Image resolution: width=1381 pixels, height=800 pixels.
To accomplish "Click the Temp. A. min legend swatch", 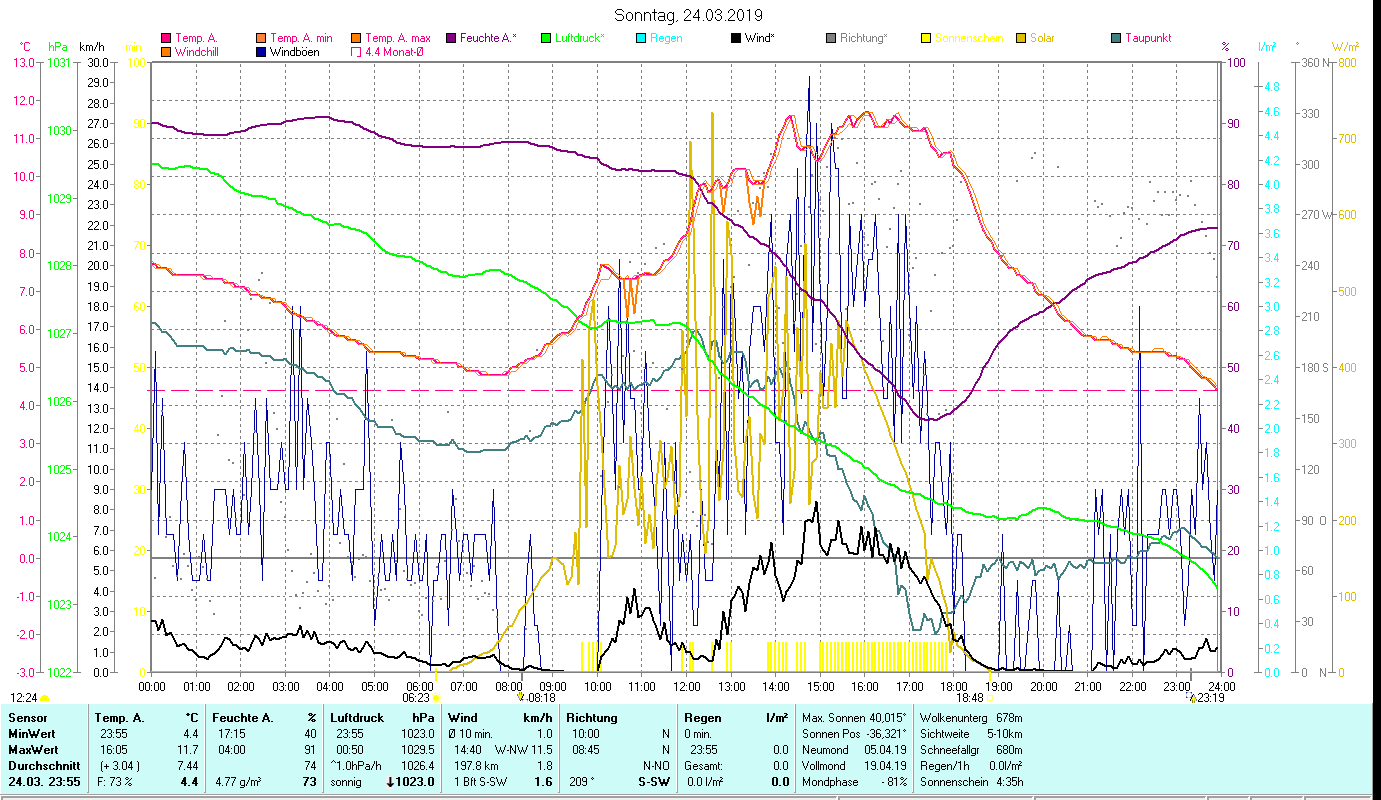I will [x=261, y=38].
